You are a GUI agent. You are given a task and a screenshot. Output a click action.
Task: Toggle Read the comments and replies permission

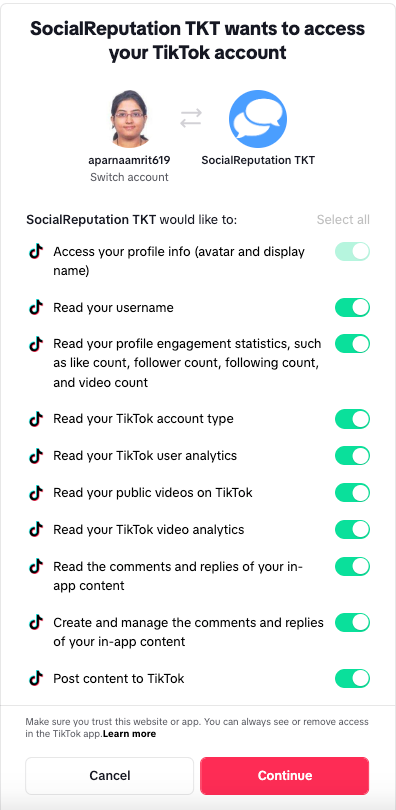point(353,567)
